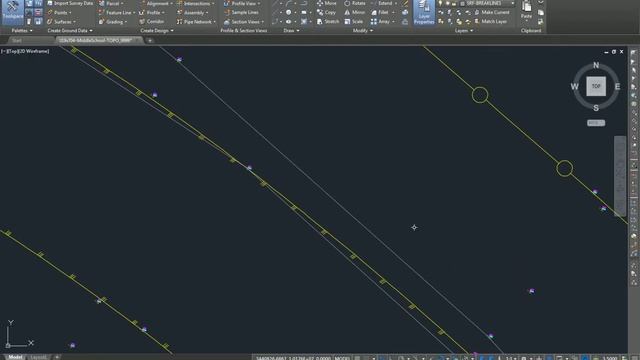This screenshot has width=640, height=360.
Task: Select the Mirror tool
Action: 355,13
